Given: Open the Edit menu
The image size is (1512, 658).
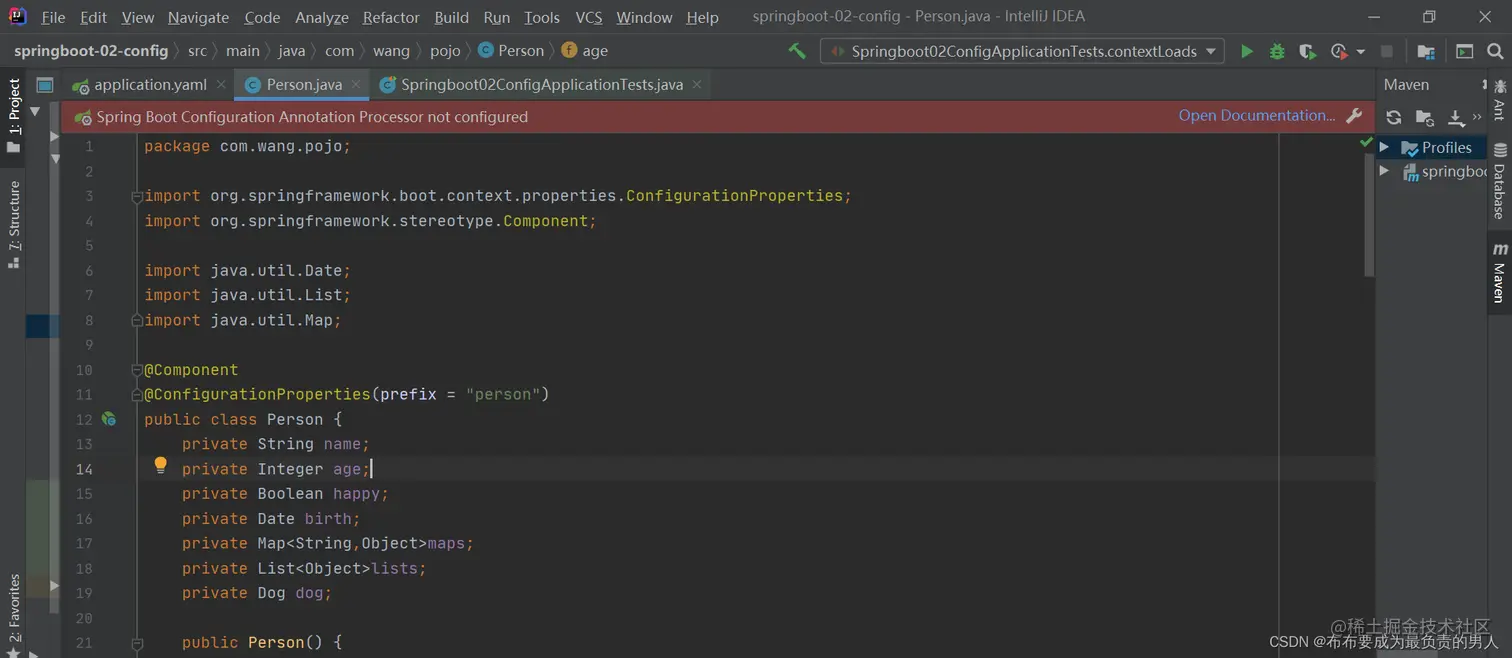Looking at the screenshot, I should point(93,17).
